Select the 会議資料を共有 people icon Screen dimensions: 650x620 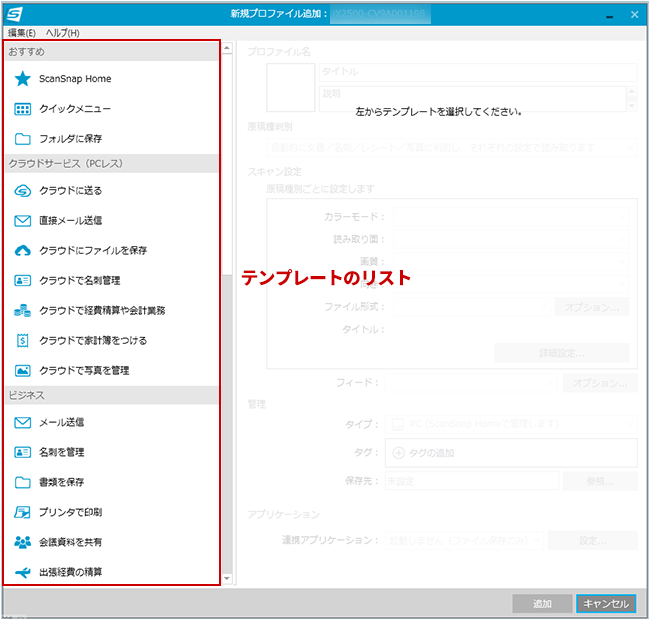point(22,542)
